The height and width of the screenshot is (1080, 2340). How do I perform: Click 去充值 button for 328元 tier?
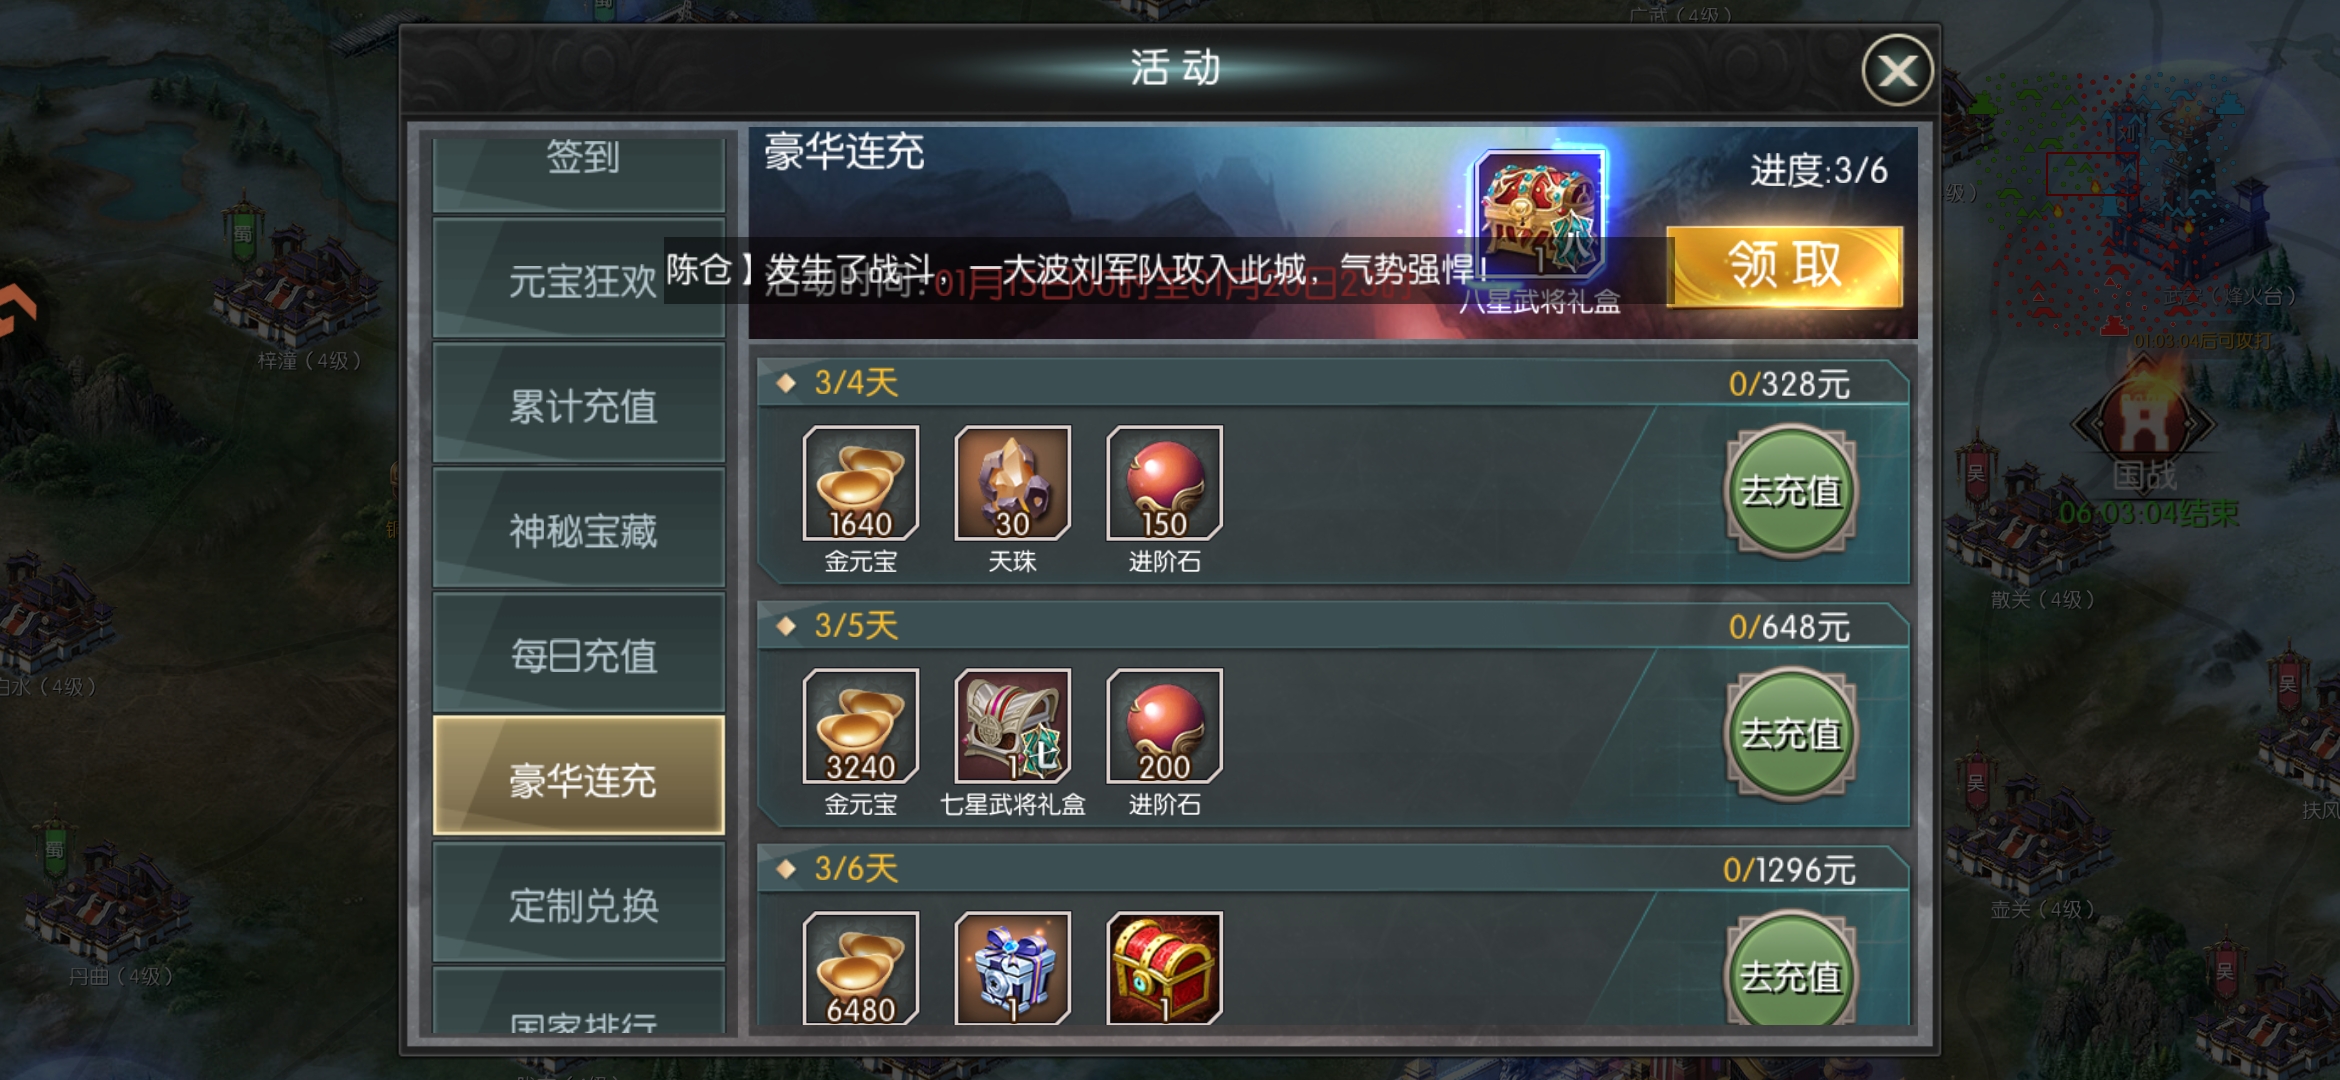(x=1791, y=491)
